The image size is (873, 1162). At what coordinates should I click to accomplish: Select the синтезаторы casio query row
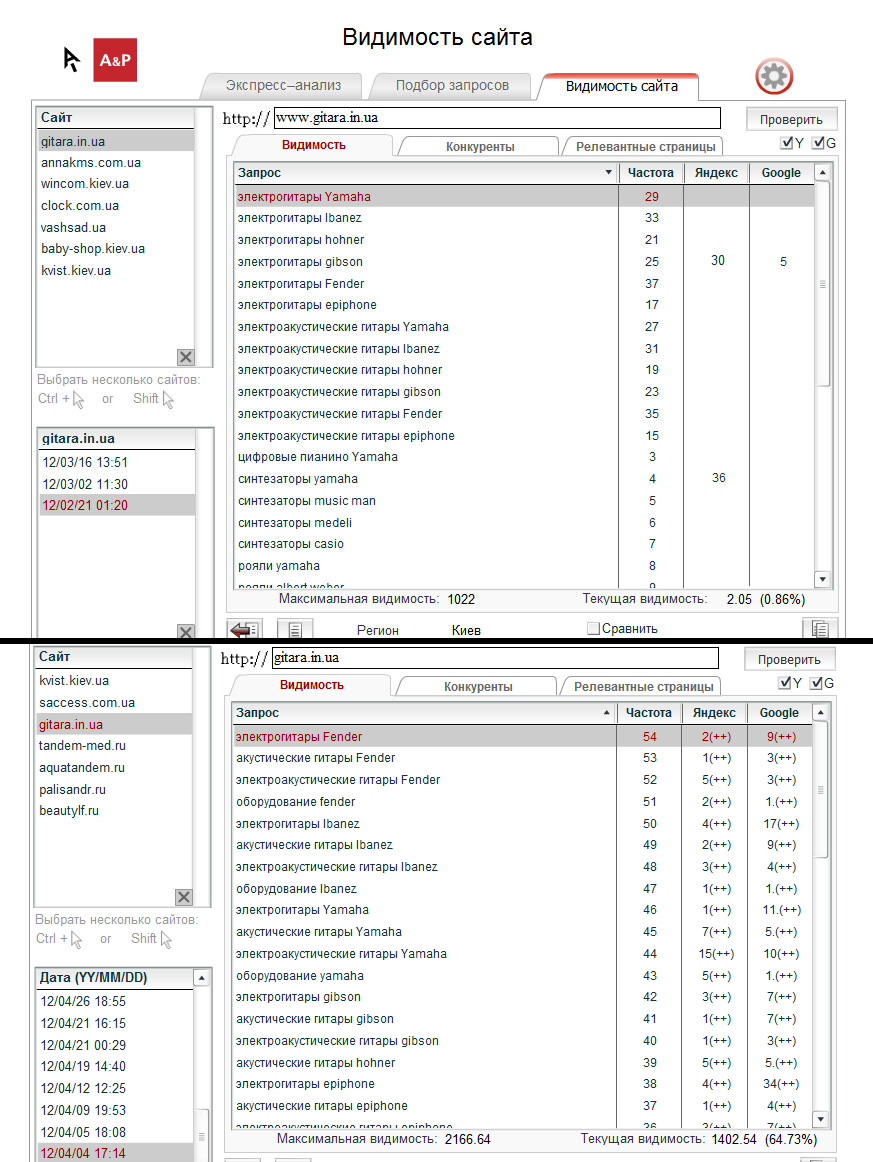[524, 544]
